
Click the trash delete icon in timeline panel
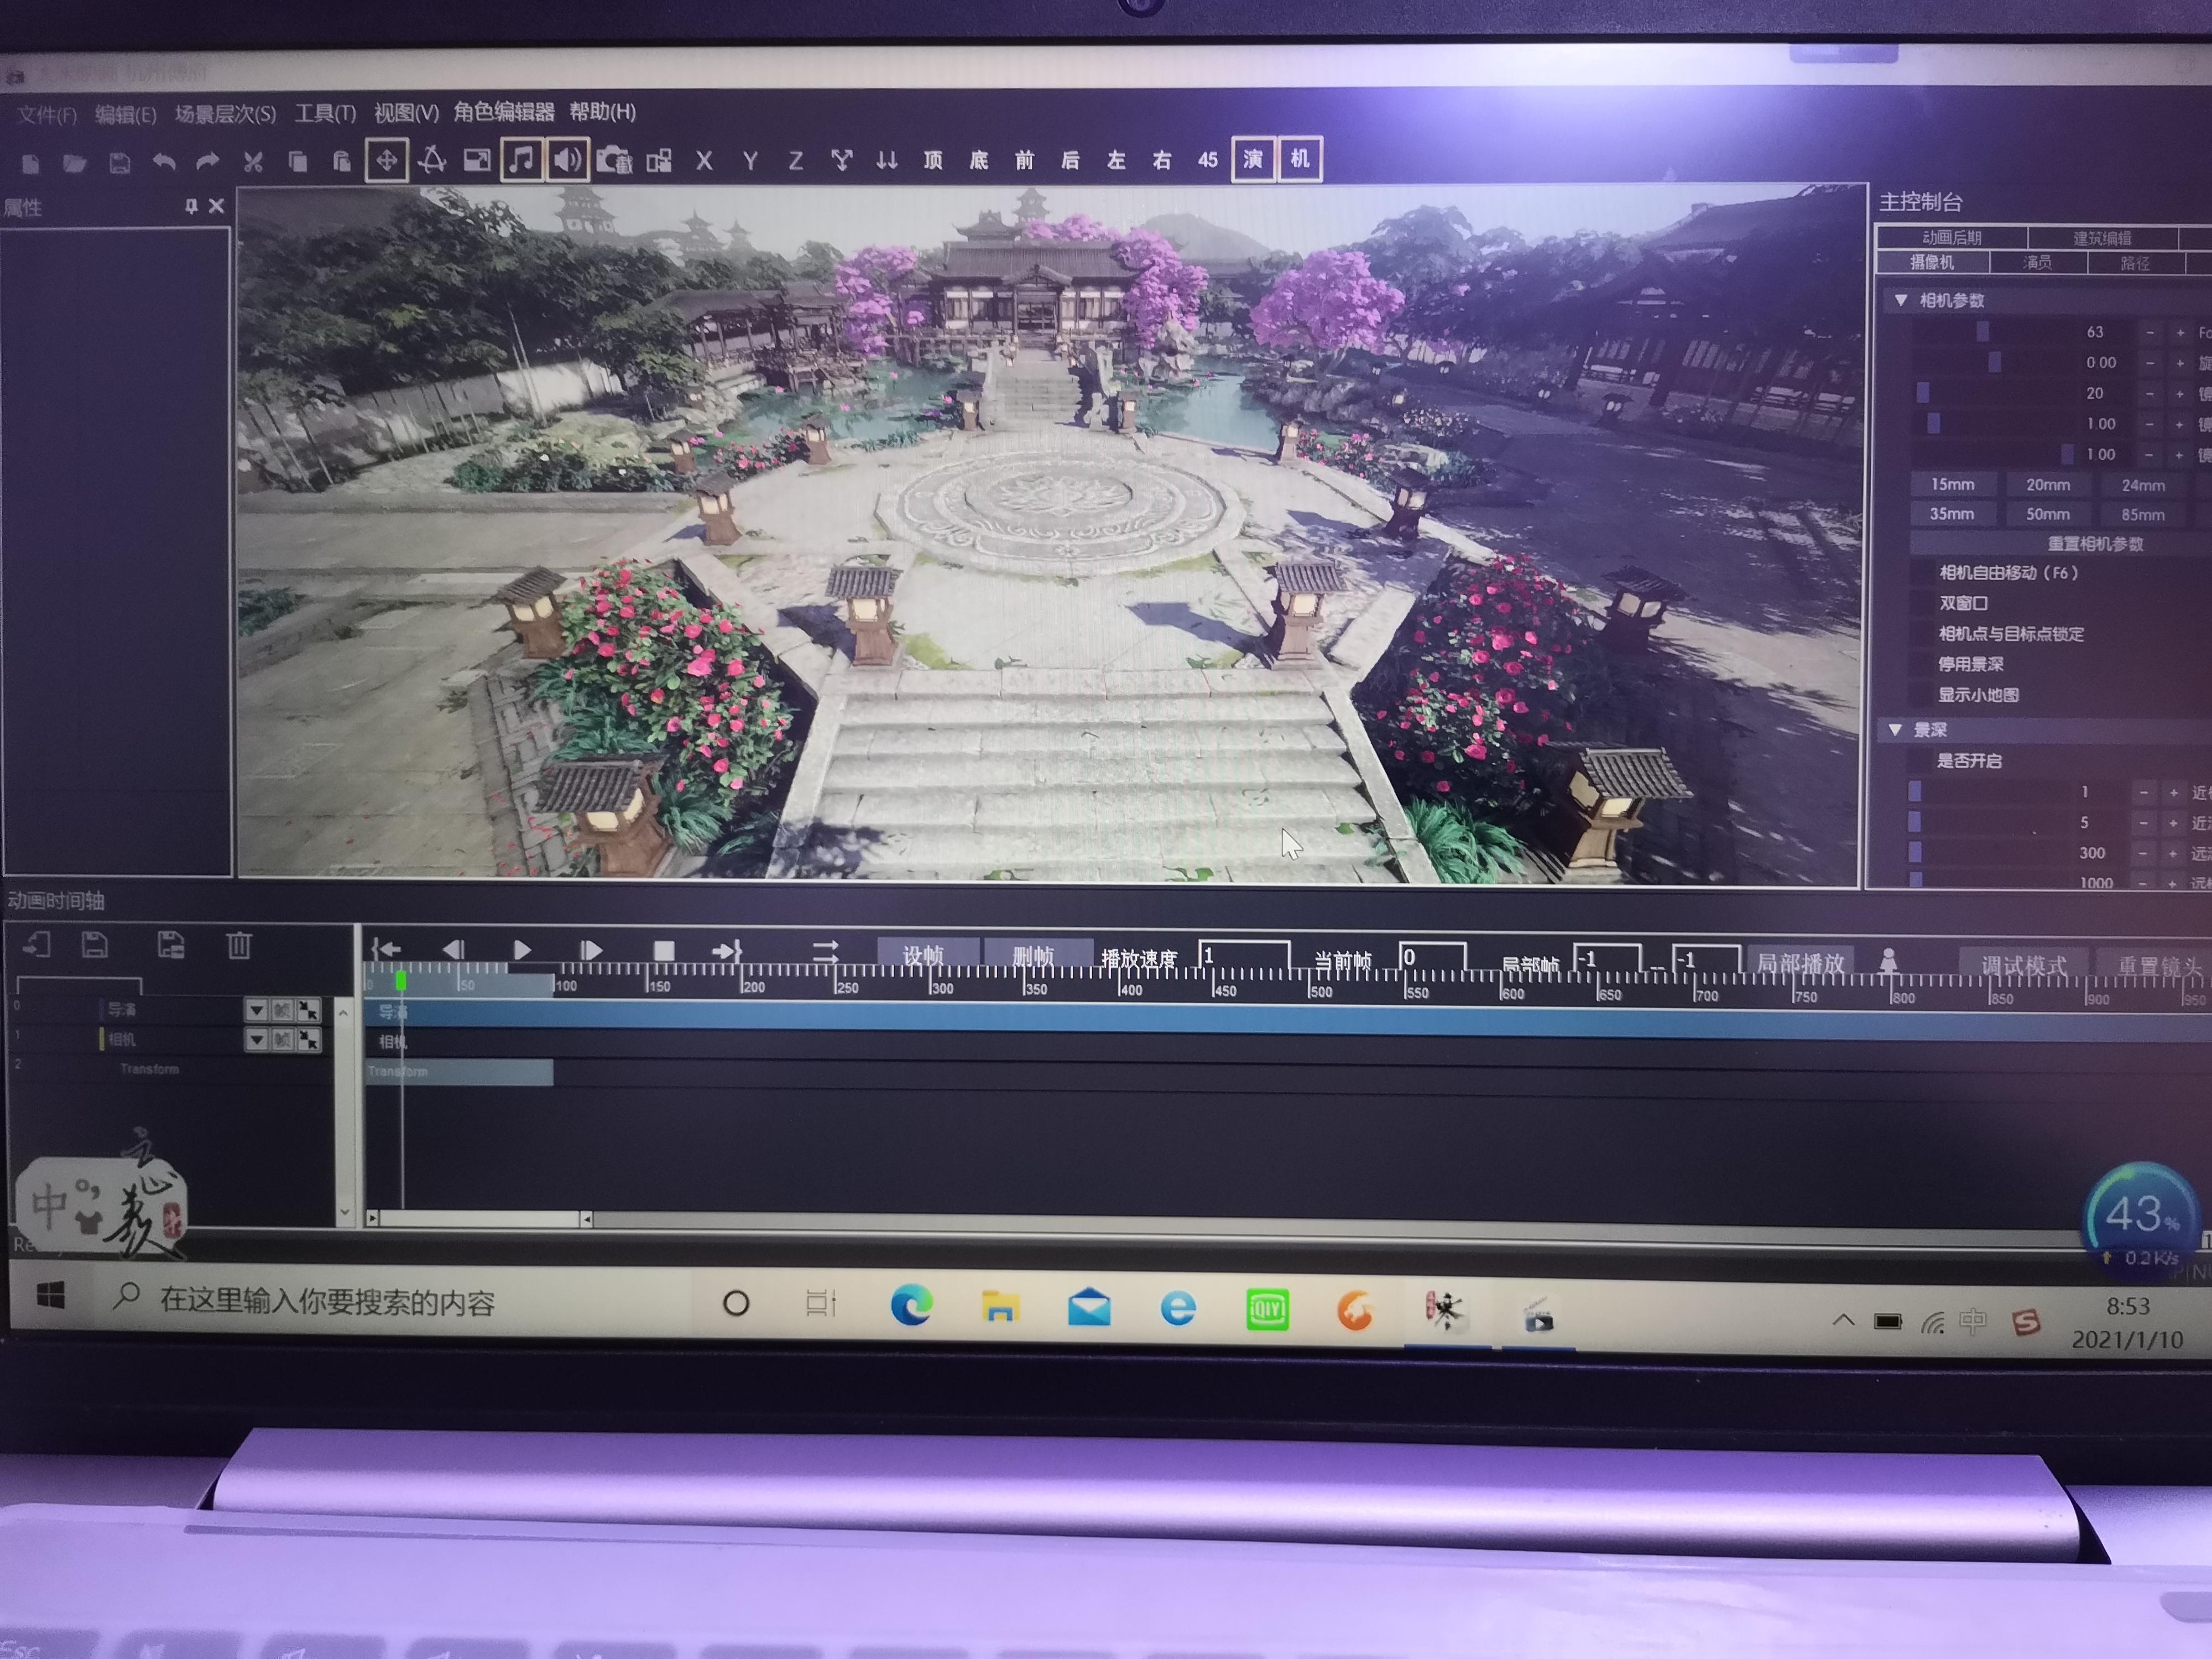[239, 945]
